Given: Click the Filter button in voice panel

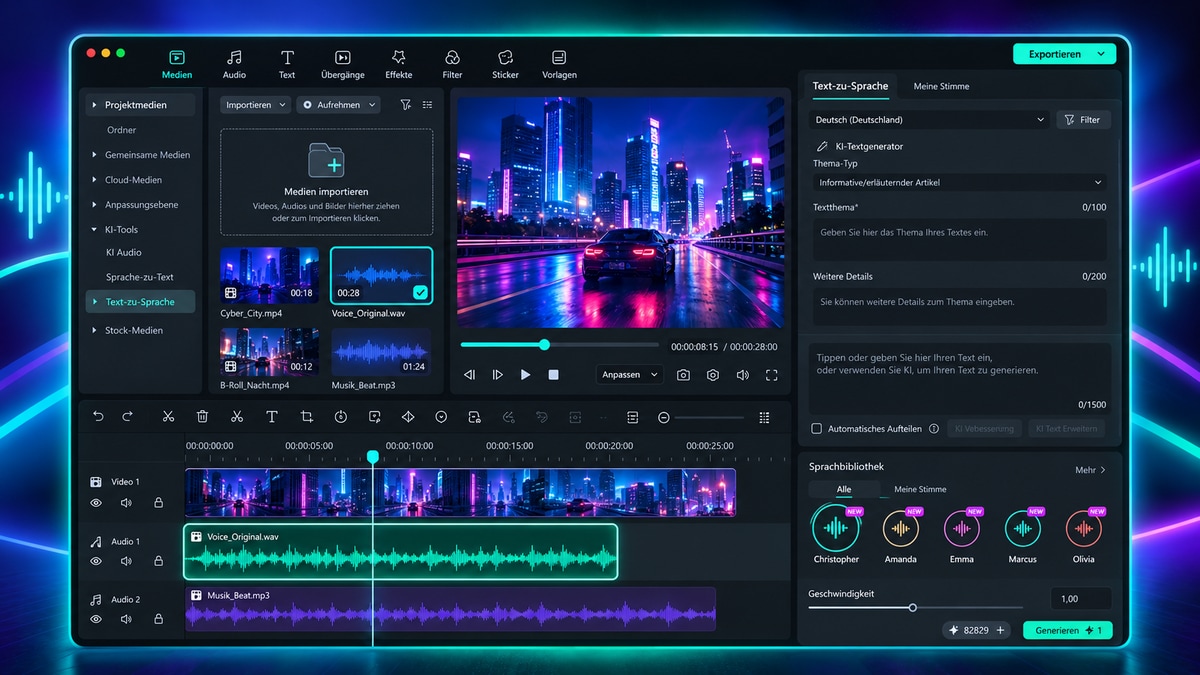Looking at the screenshot, I should coord(1083,120).
